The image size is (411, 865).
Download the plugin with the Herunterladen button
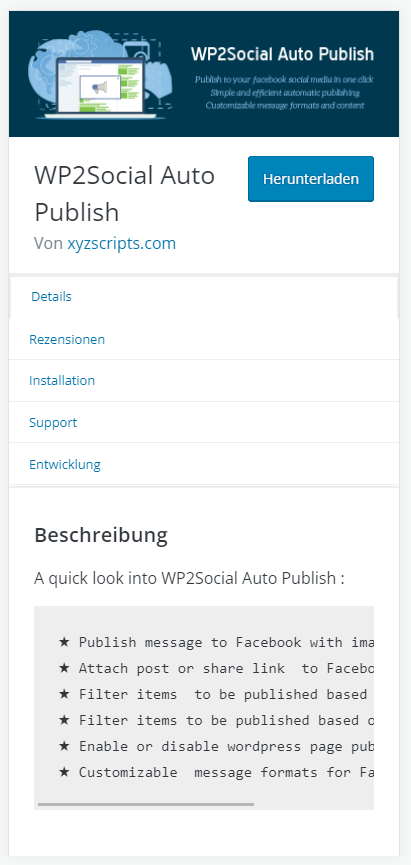pos(311,179)
